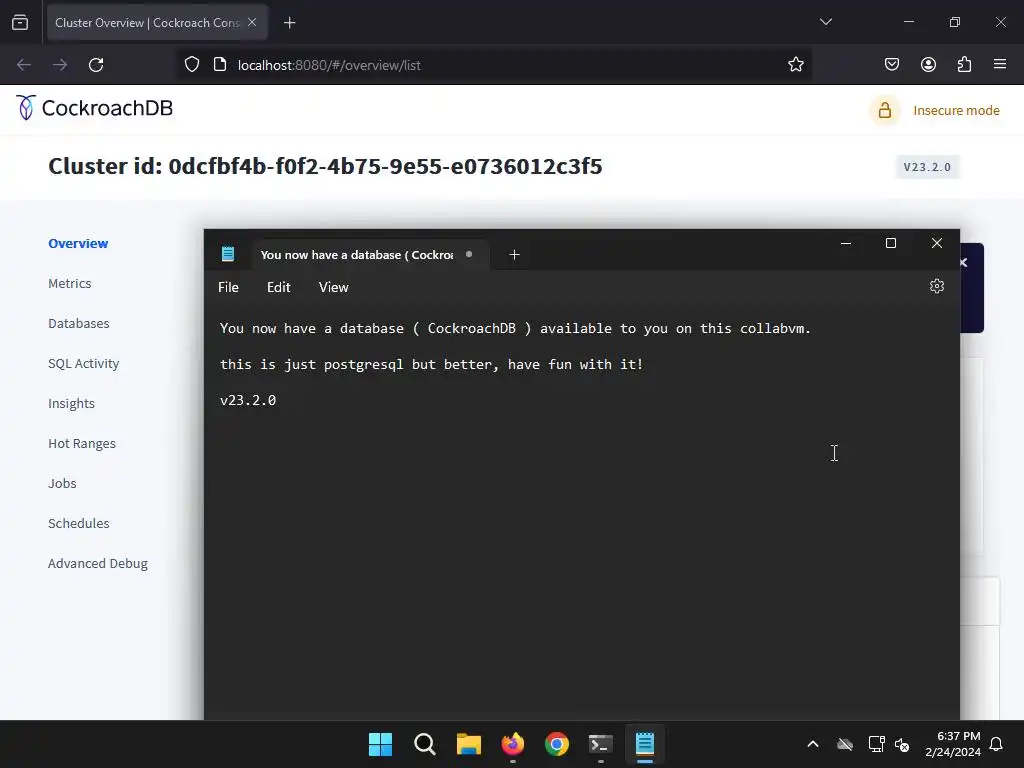Focus the Firefox address bar
Image resolution: width=1024 pixels, height=768 pixels.
tap(496, 65)
